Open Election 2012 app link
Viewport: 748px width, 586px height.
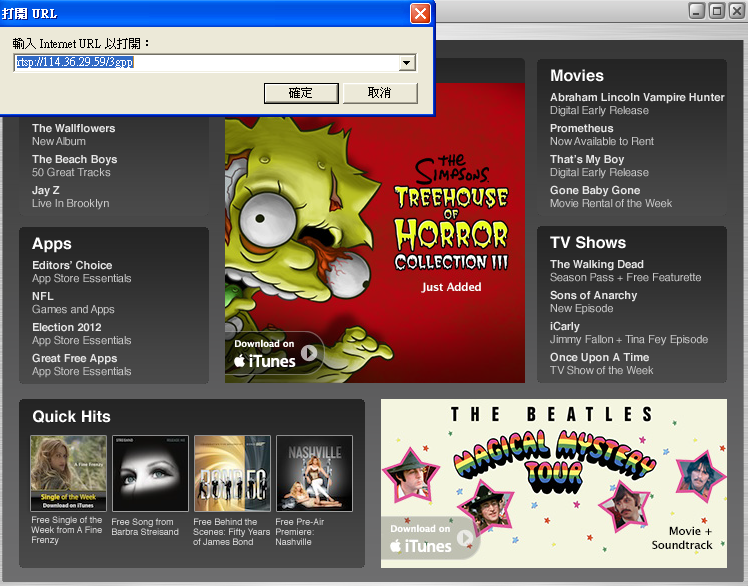(82, 334)
